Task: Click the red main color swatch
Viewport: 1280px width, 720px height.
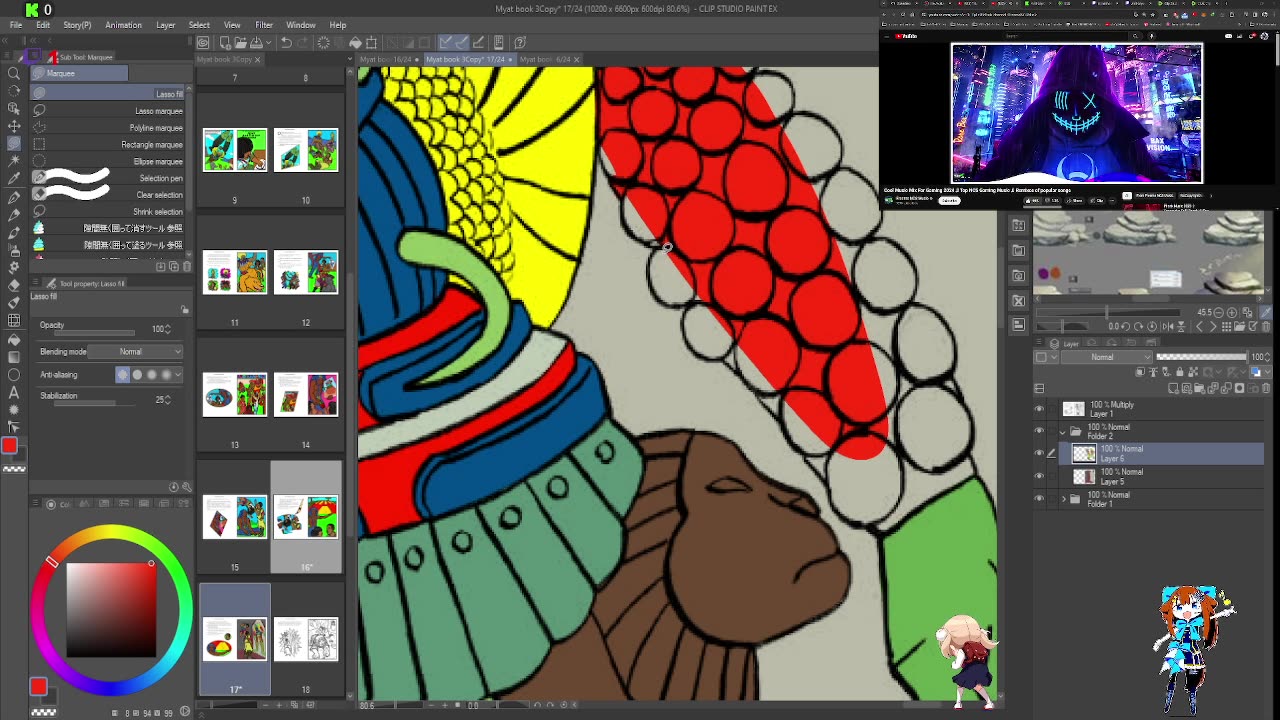Action: pyautogui.click(x=10, y=445)
